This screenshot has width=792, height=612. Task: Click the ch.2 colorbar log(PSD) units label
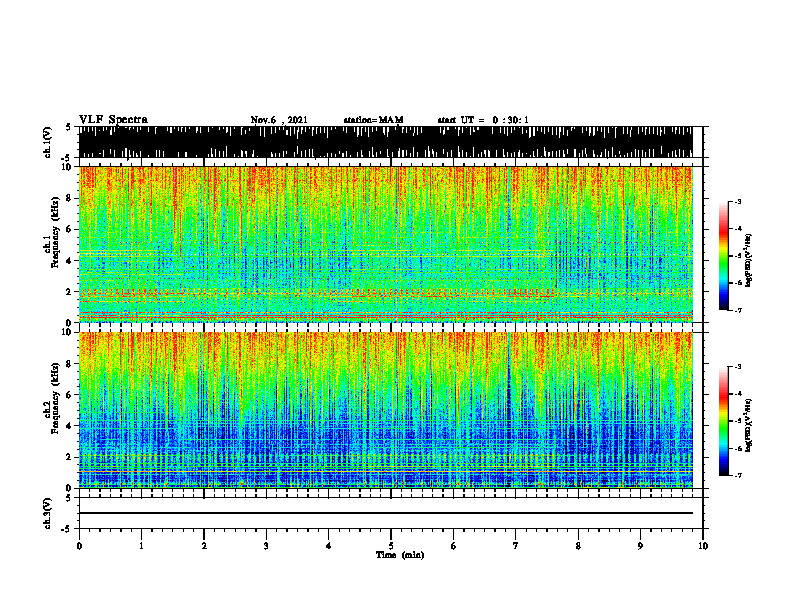coord(749,425)
